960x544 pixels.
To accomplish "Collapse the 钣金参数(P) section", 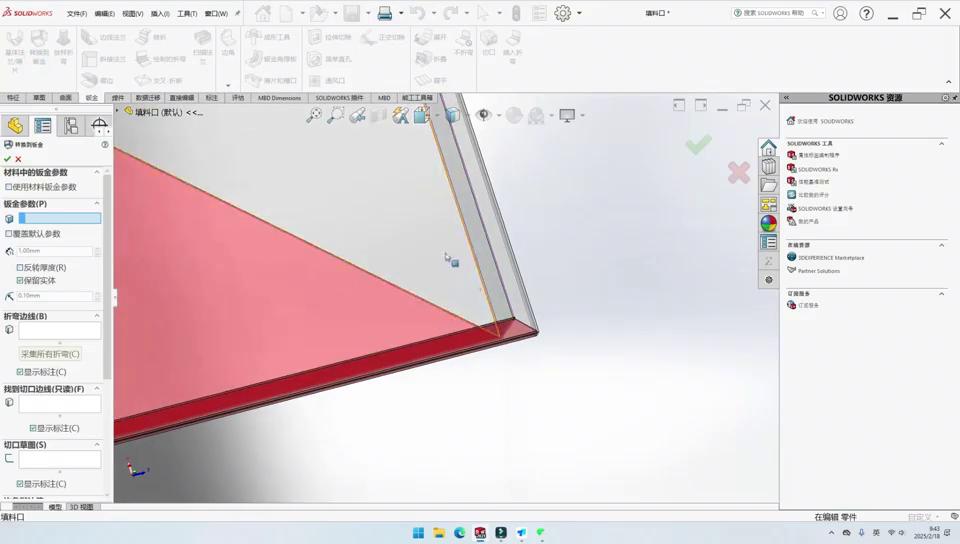I will coord(97,204).
